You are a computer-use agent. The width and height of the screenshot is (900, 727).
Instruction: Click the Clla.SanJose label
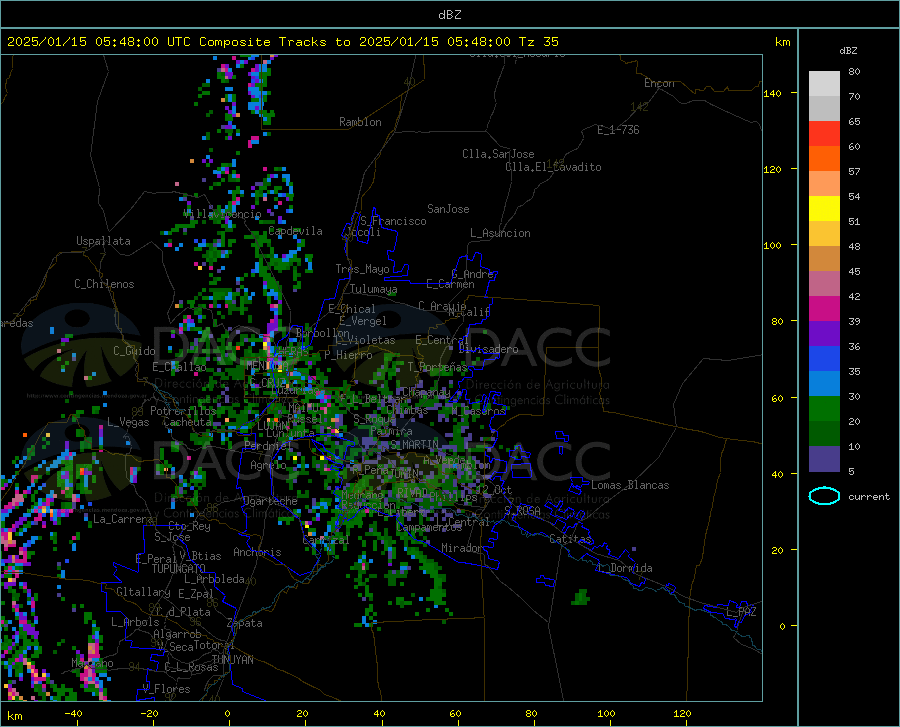pyautogui.click(x=498, y=154)
